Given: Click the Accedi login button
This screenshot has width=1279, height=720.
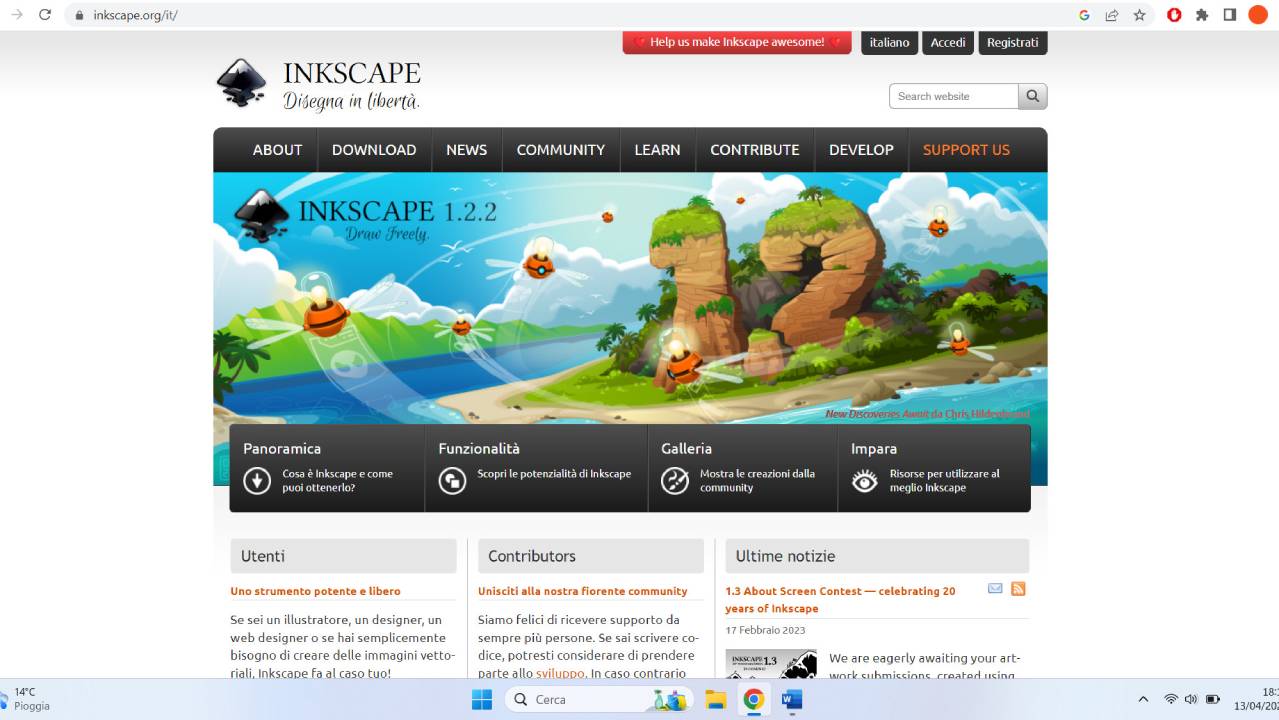Looking at the screenshot, I should click(x=948, y=42).
